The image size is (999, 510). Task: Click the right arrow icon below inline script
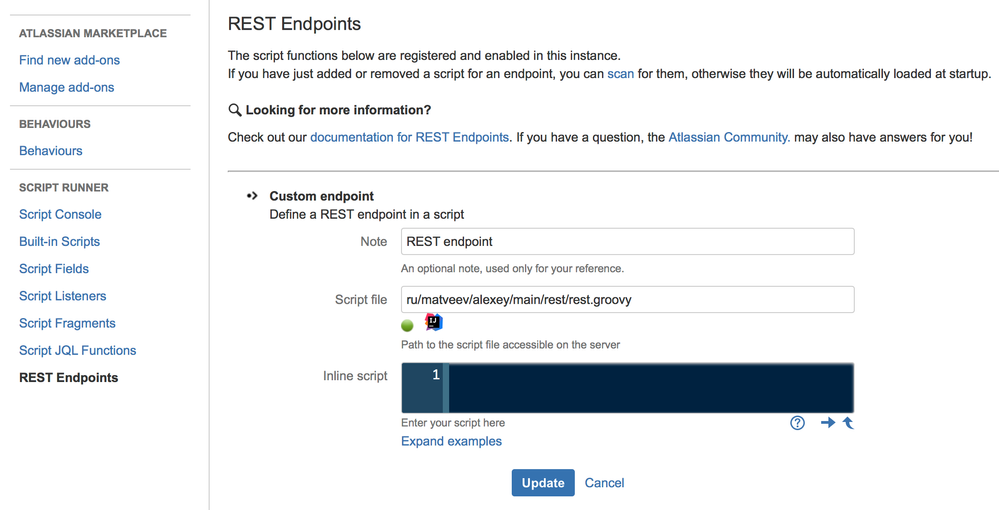827,423
